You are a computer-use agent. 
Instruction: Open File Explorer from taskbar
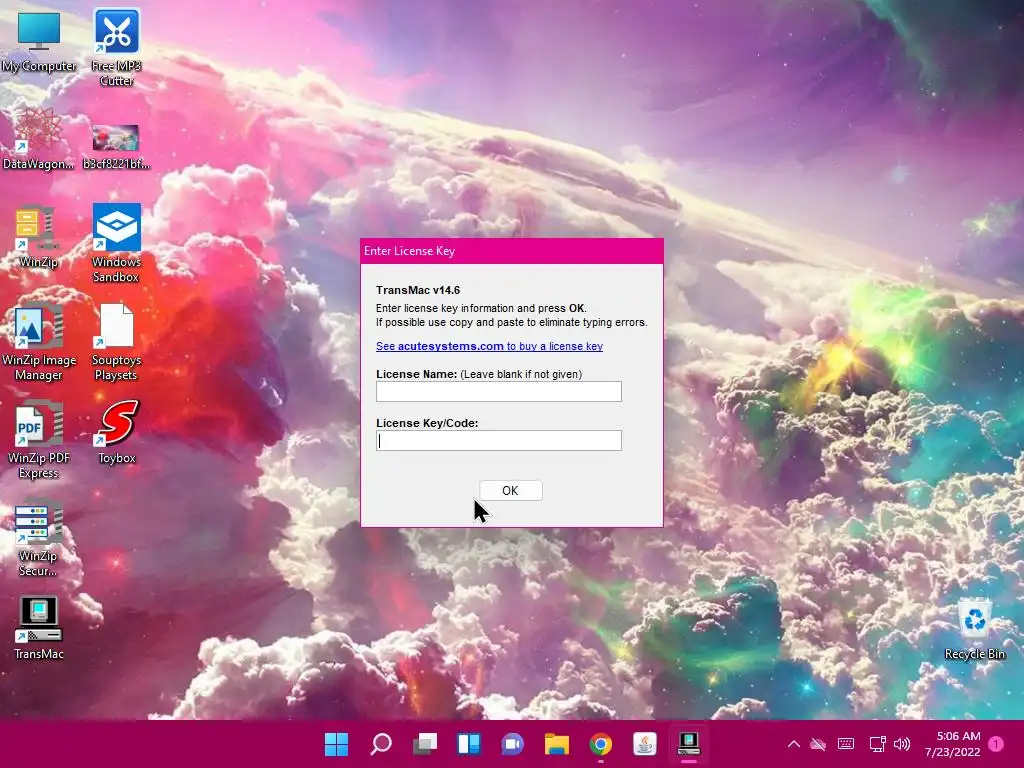pos(556,744)
